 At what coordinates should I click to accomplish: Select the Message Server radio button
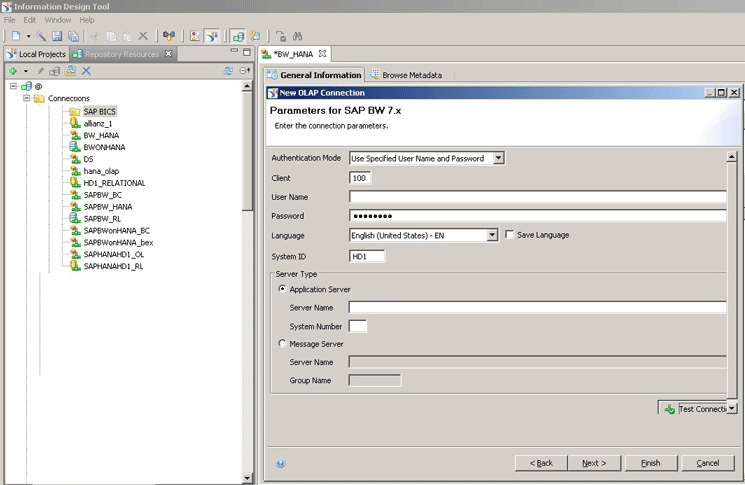pyautogui.click(x=282, y=343)
